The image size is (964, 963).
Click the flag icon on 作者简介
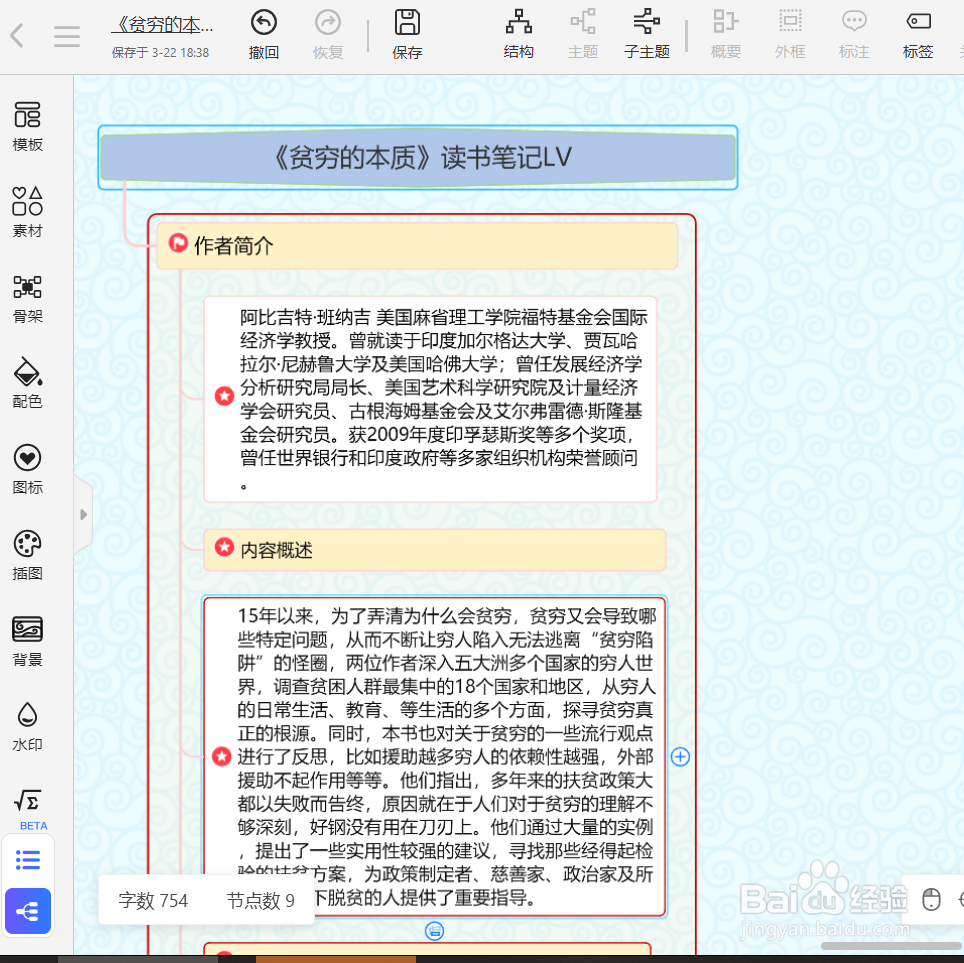pos(178,244)
